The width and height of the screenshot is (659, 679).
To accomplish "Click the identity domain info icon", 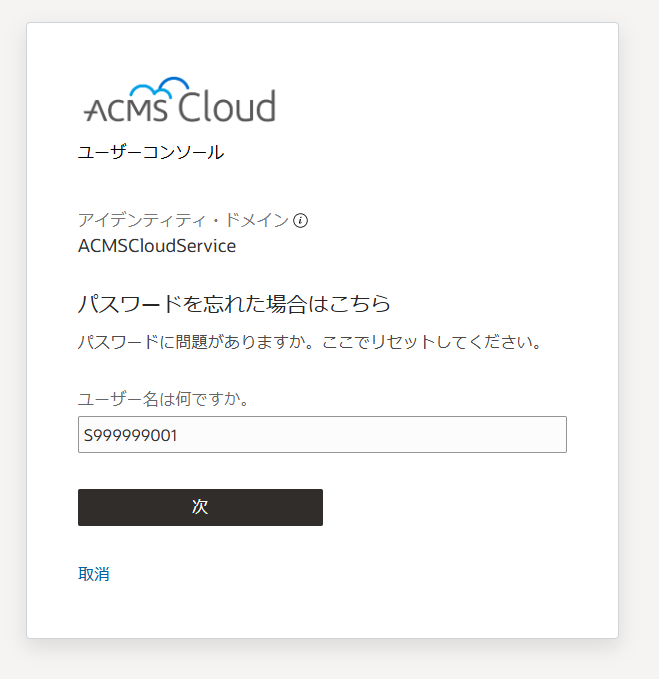I will pos(300,220).
